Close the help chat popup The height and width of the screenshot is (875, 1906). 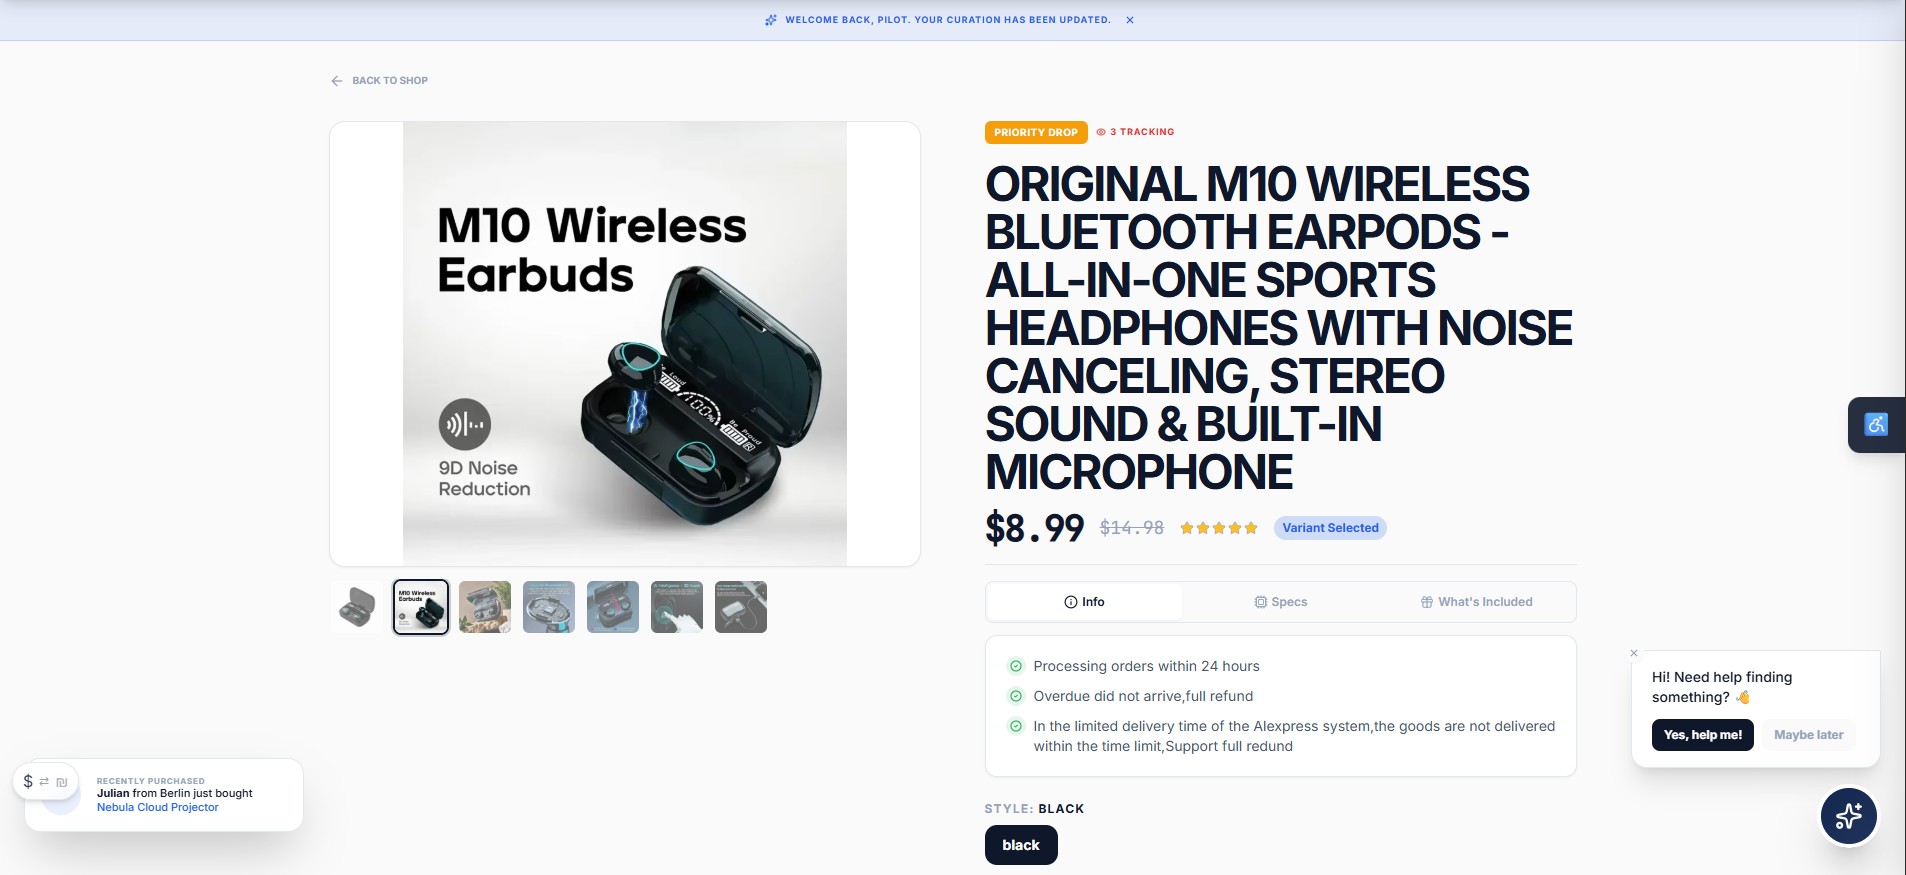(1634, 653)
